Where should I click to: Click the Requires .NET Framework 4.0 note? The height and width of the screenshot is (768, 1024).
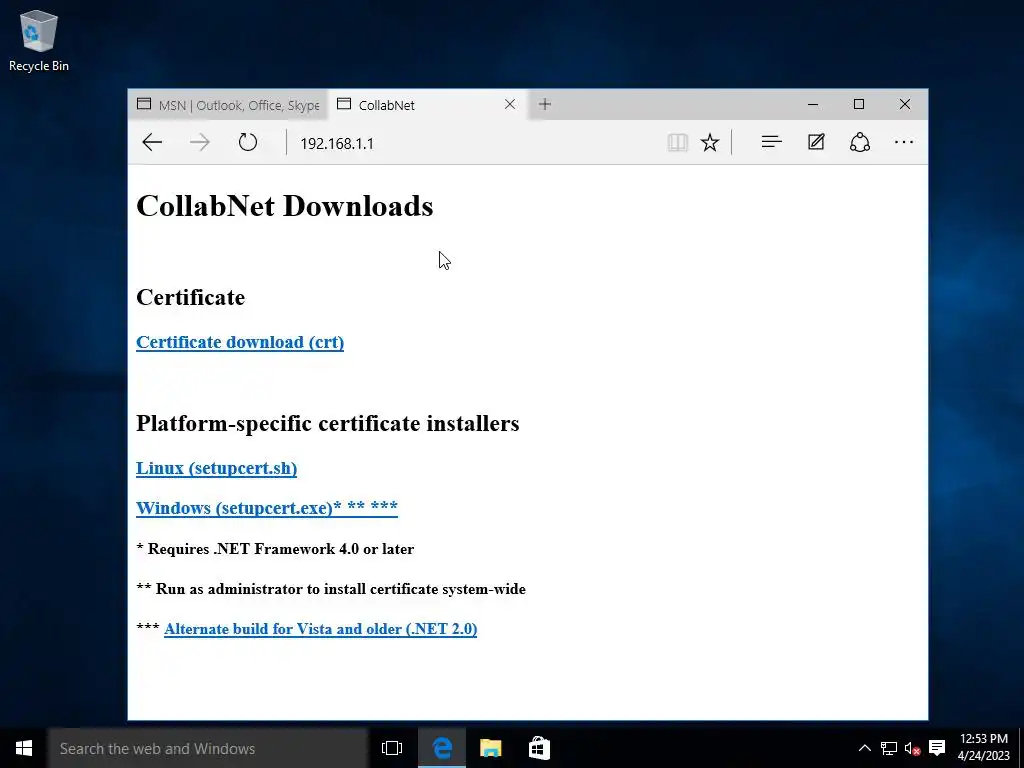point(275,549)
